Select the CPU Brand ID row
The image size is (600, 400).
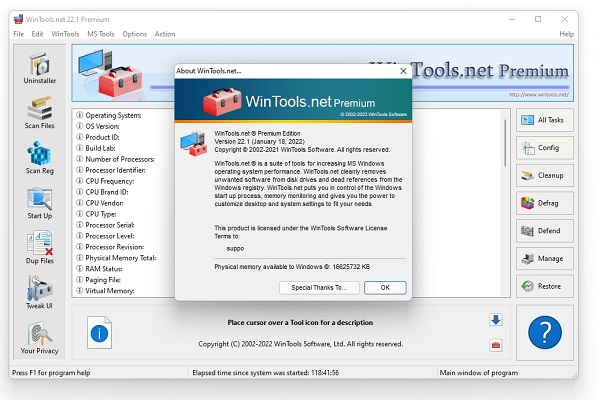coord(102,192)
